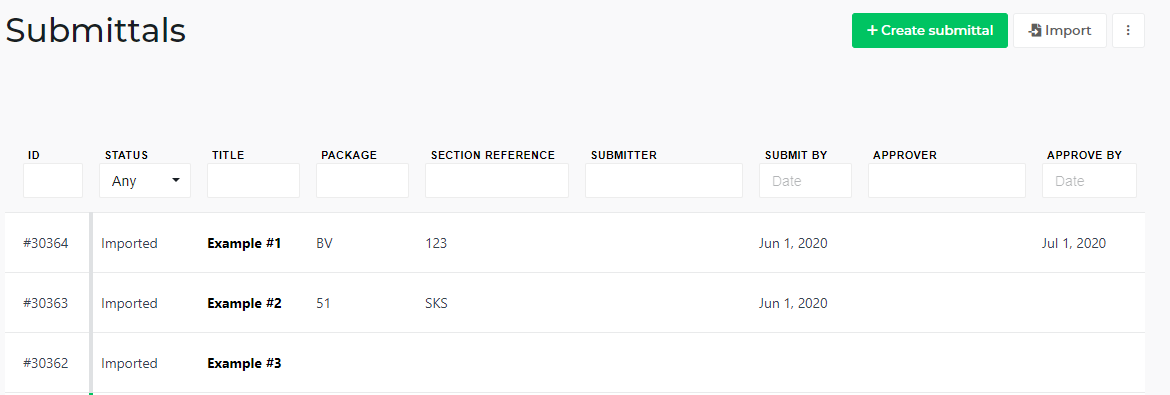Open the Example #3 submittal

point(244,363)
